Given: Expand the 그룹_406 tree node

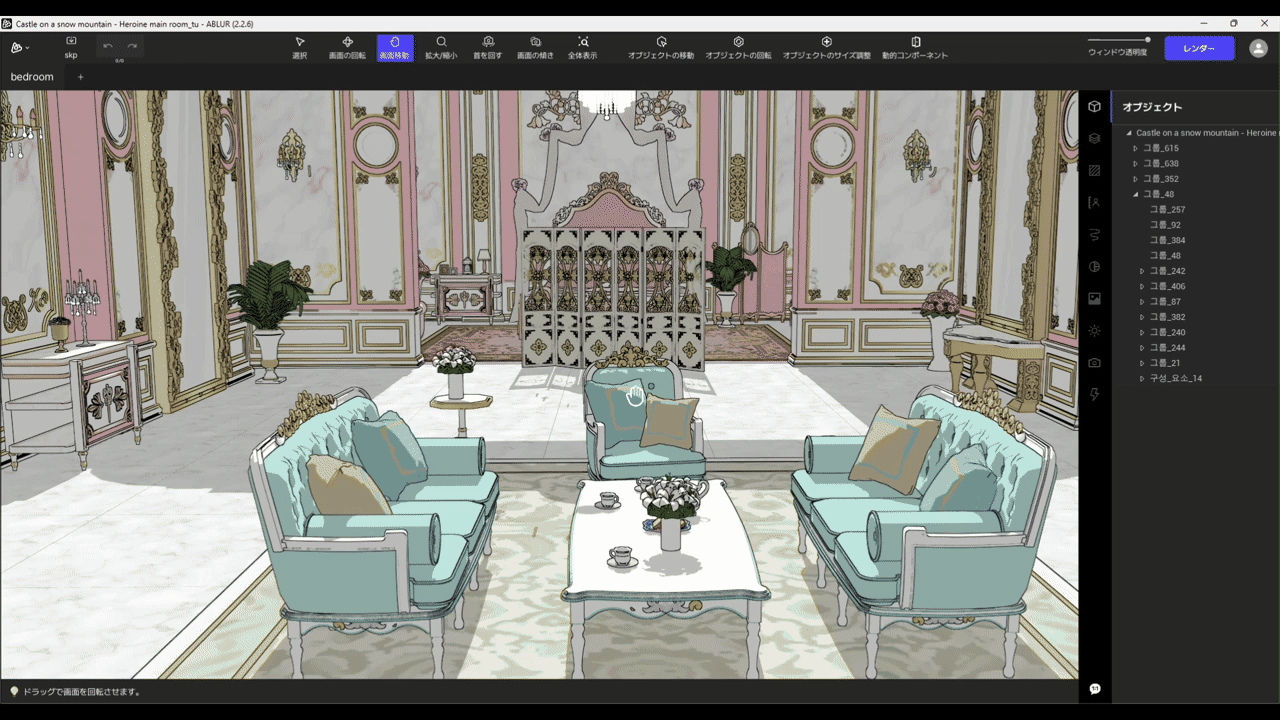Looking at the screenshot, I should click(x=1143, y=286).
